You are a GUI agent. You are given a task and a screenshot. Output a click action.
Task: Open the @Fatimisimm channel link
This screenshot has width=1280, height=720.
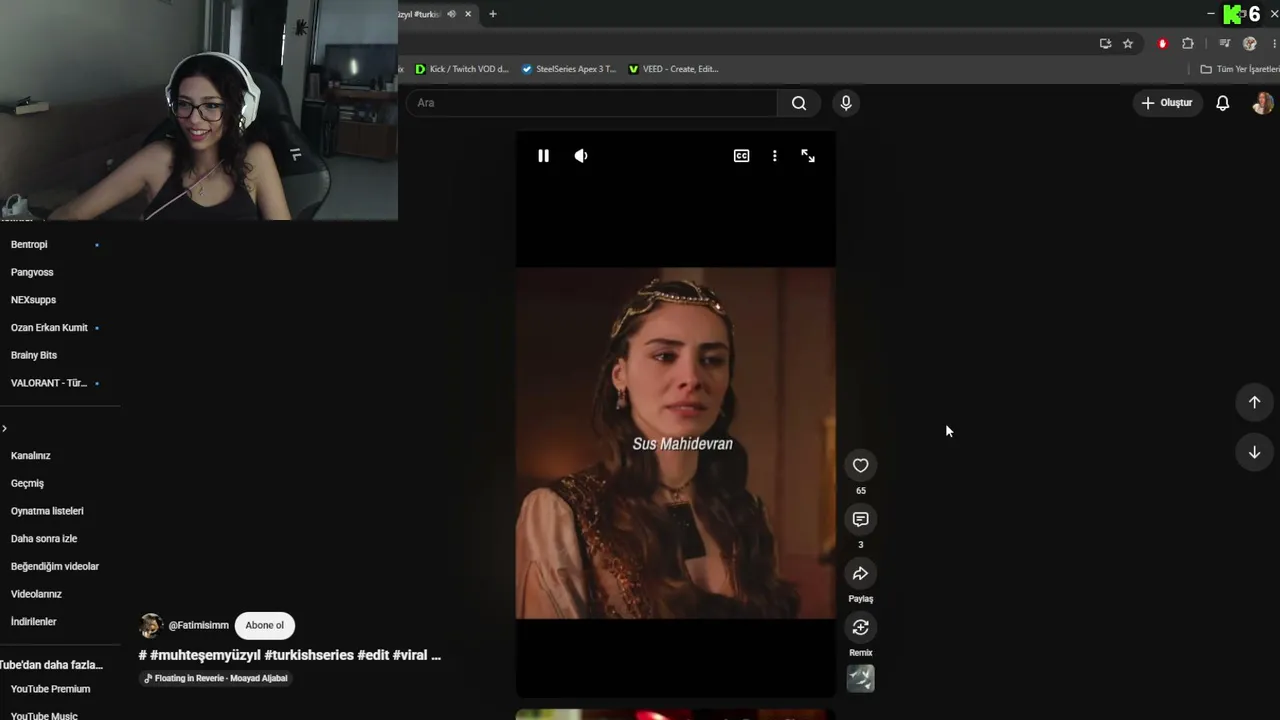[198, 625]
